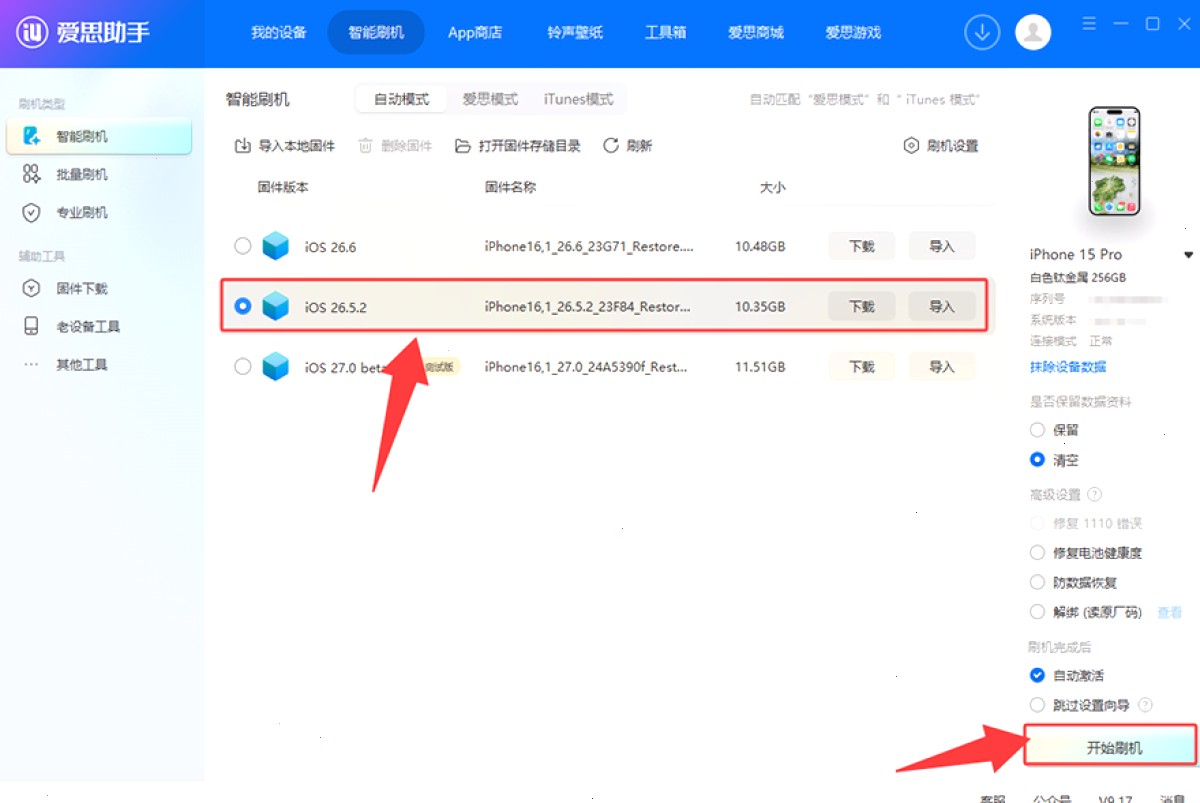Enable 防数据恢复 option

point(1037,582)
